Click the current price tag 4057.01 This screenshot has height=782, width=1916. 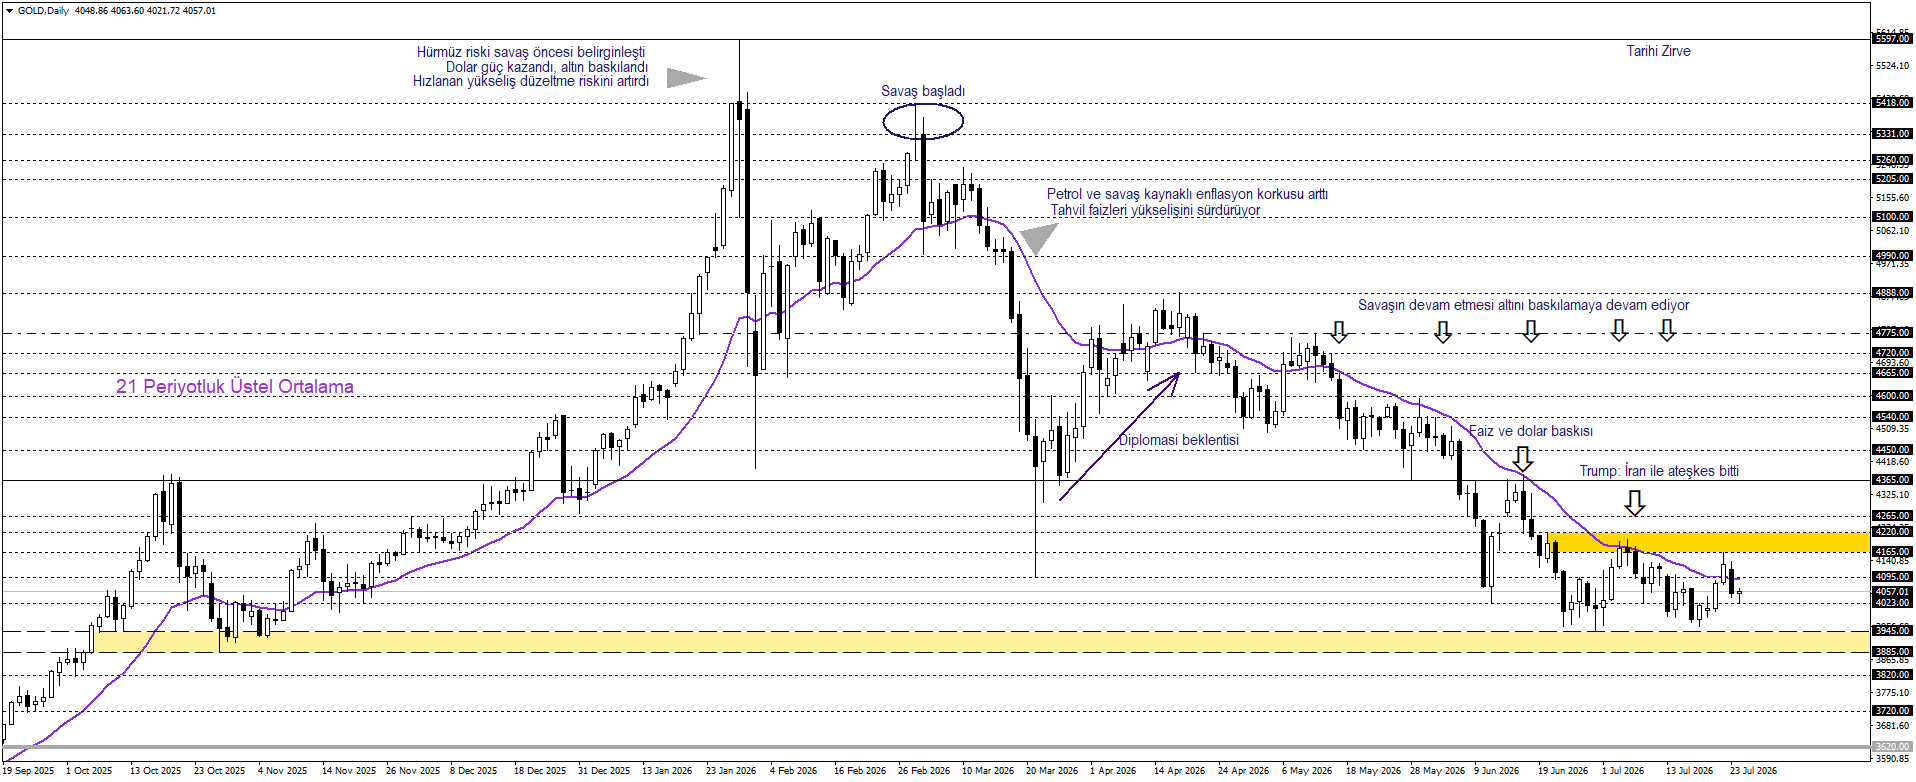pyautogui.click(x=1892, y=592)
